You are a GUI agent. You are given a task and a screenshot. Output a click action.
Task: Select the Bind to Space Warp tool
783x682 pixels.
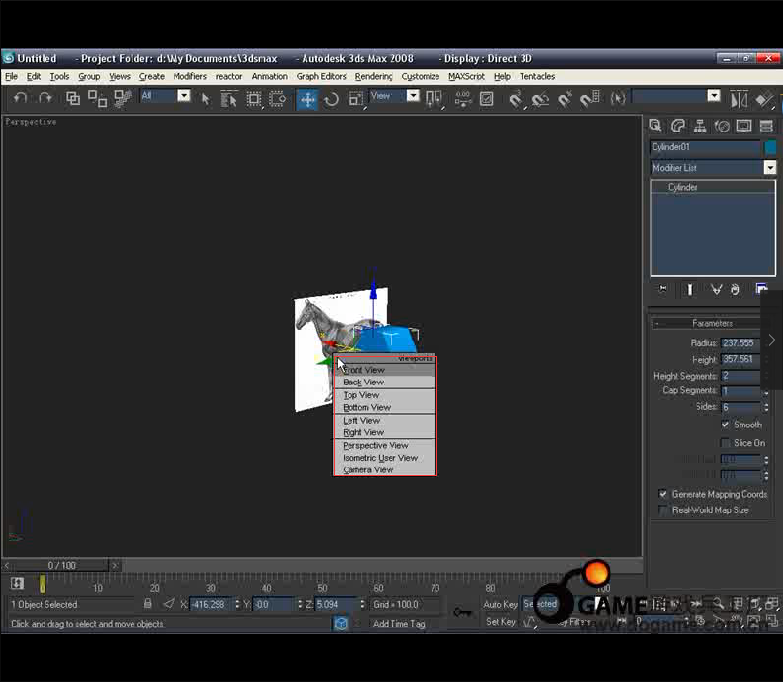click(122, 98)
